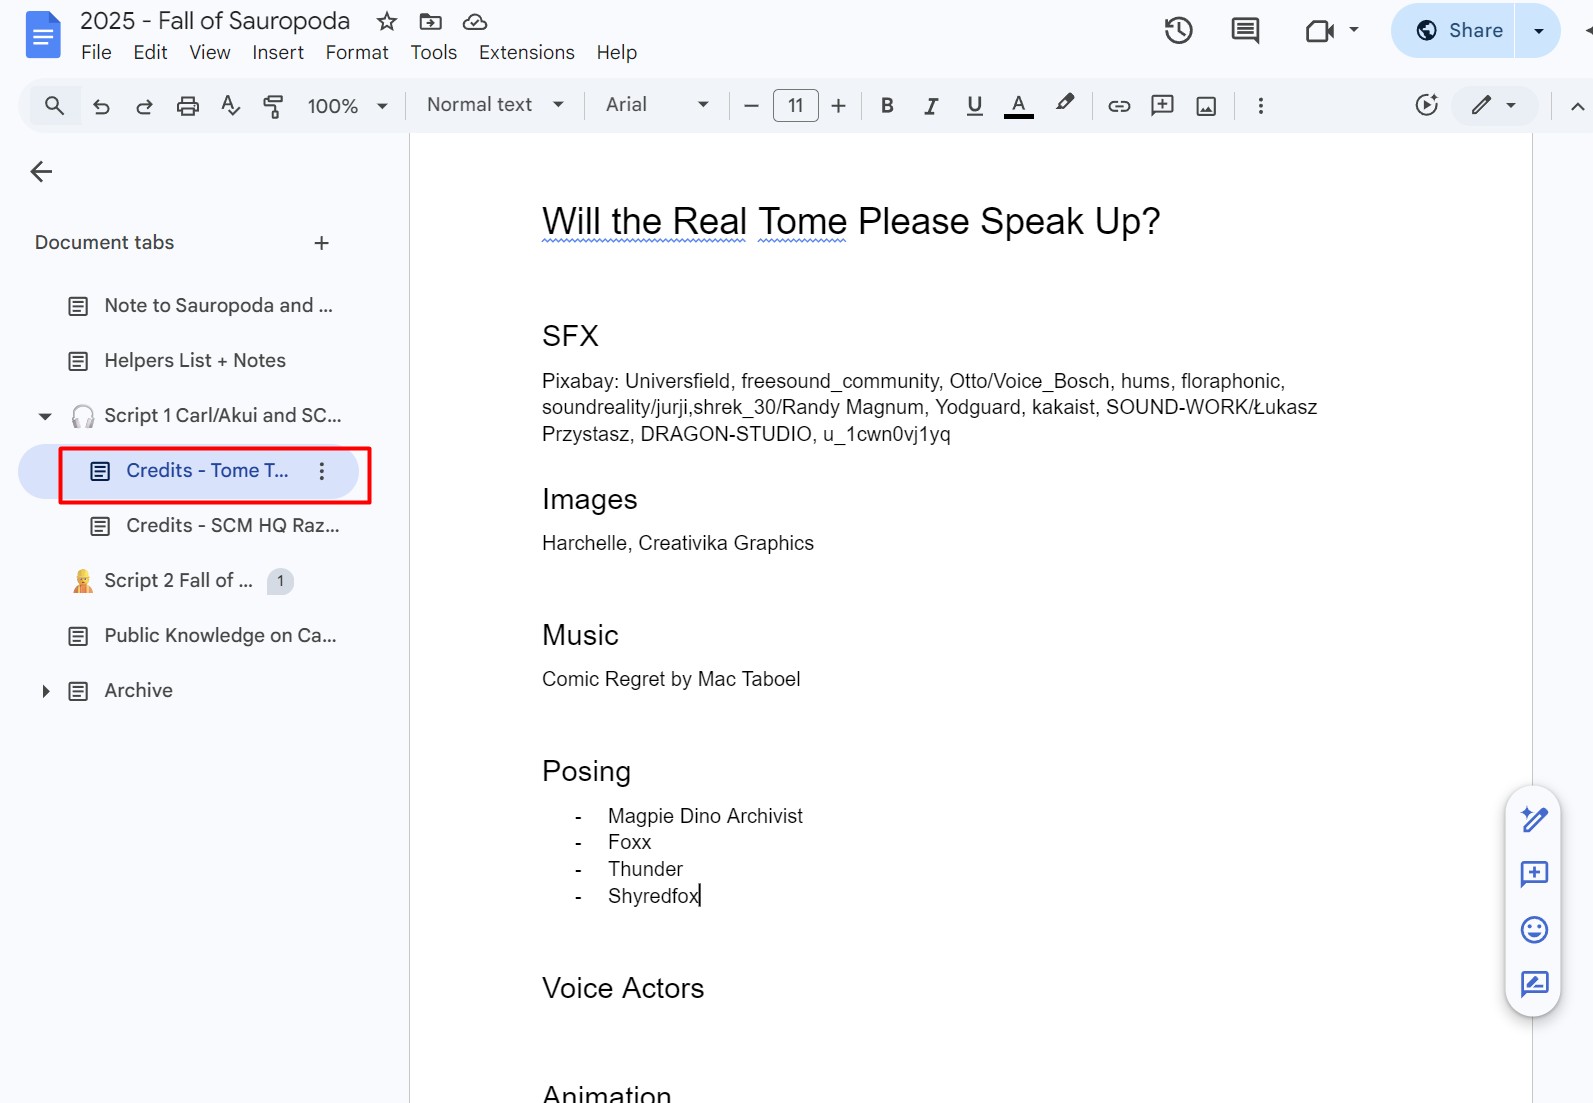
Task: Click the Share button
Action: [1458, 31]
